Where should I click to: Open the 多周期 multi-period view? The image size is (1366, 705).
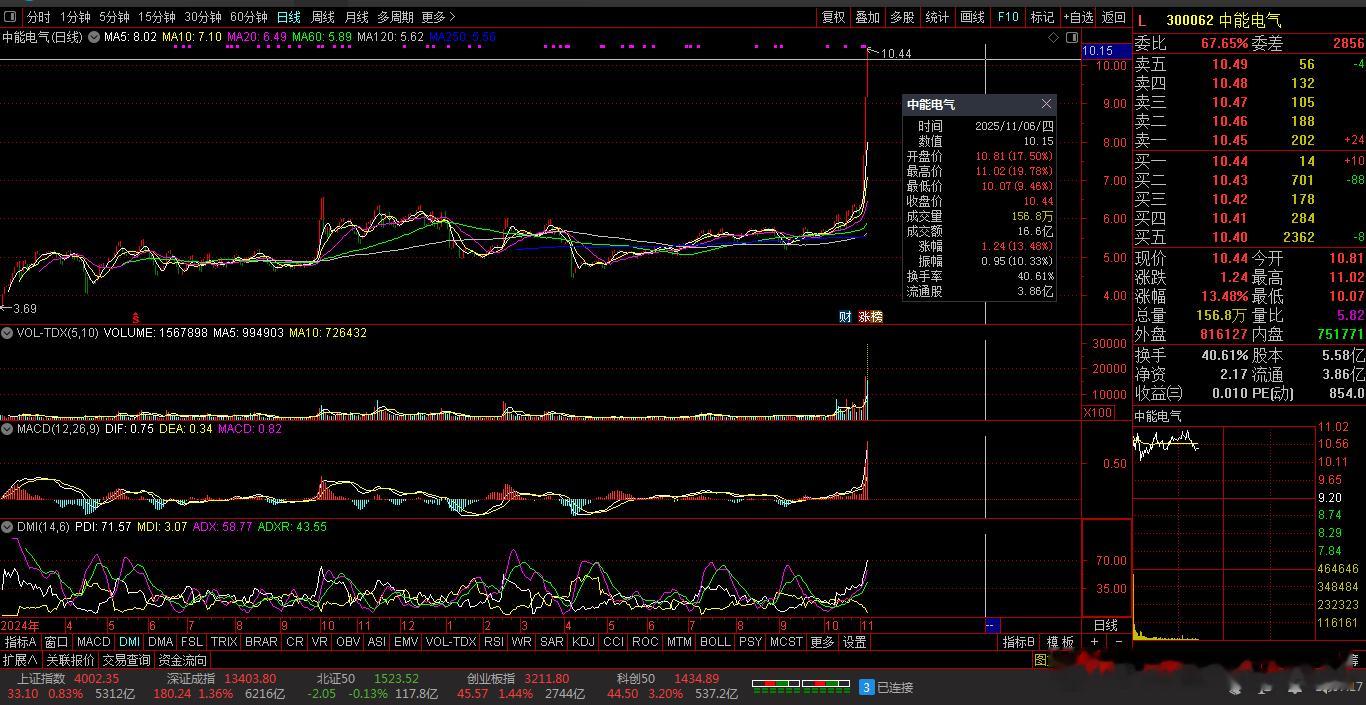[395, 17]
